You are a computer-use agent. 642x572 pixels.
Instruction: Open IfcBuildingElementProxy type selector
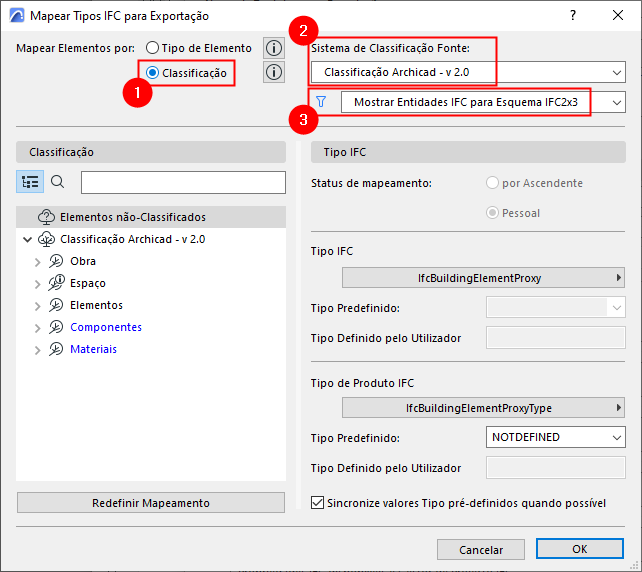[483, 278]
